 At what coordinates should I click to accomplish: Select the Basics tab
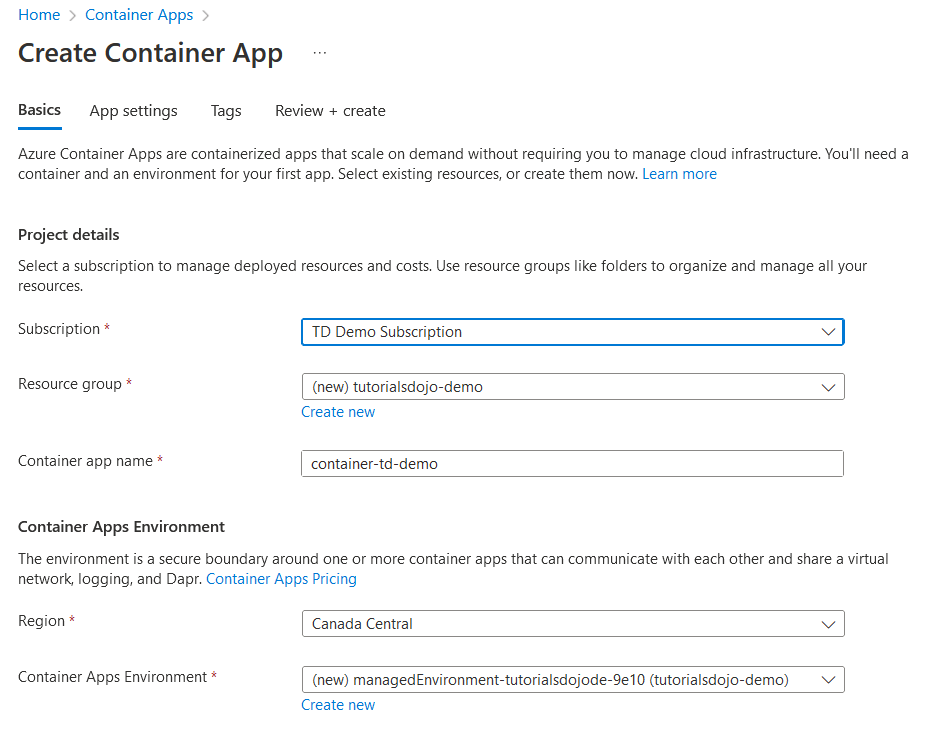coord(40,110)
